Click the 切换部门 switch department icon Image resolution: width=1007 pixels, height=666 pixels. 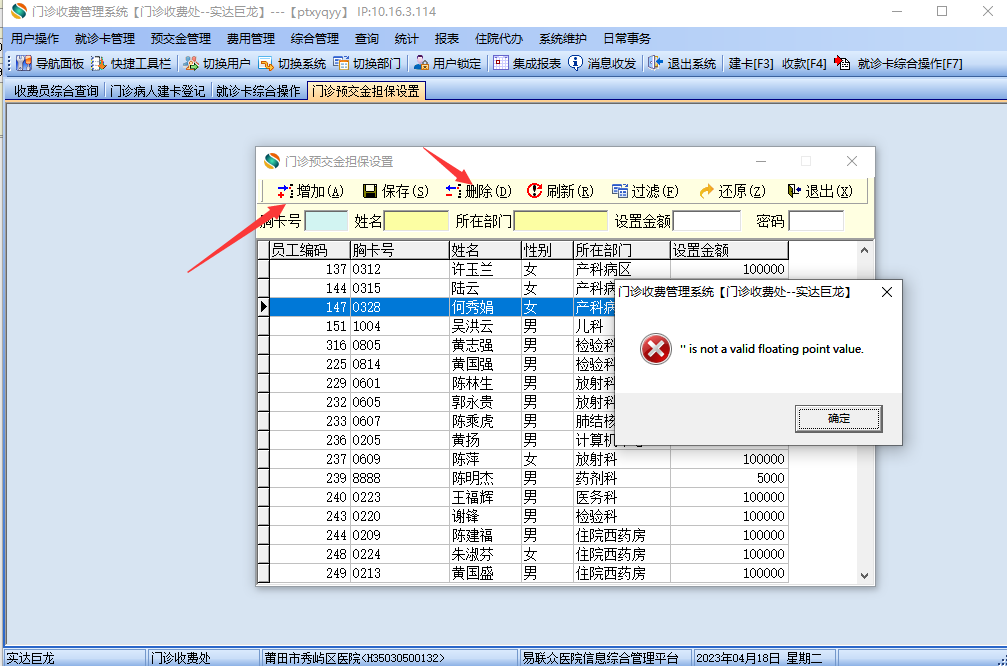[341, 63]
